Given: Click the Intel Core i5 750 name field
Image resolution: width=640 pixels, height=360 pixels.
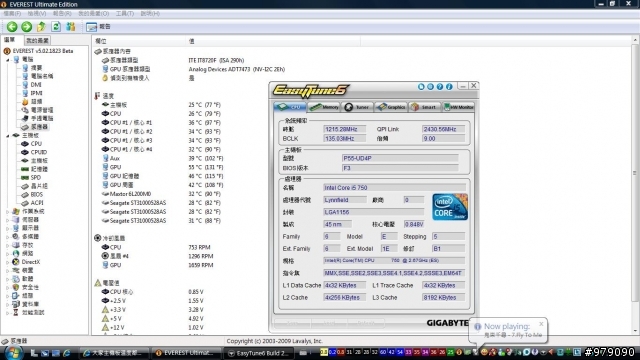Looking at the screenshot, I should tap(394, 188).
